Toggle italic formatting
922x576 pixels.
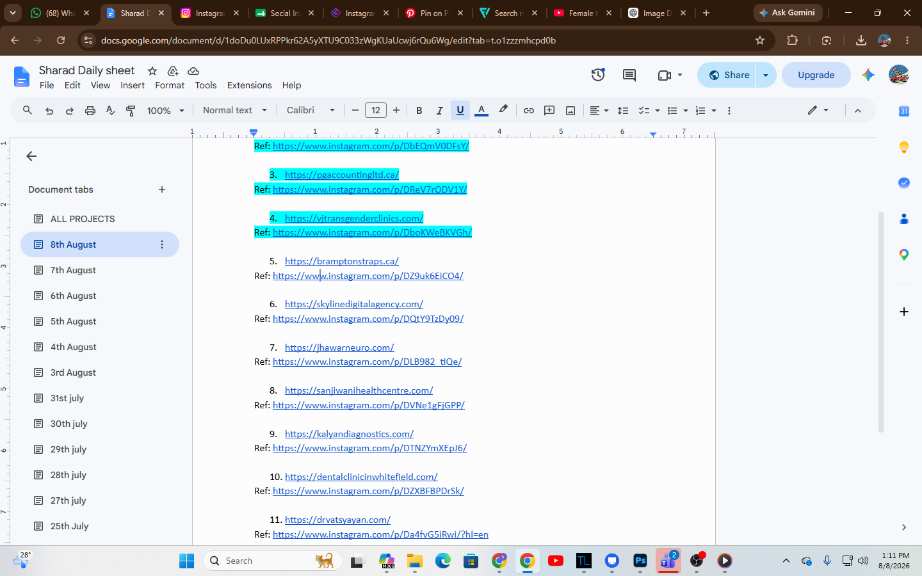pyautogui.click(x=439, y=110)
